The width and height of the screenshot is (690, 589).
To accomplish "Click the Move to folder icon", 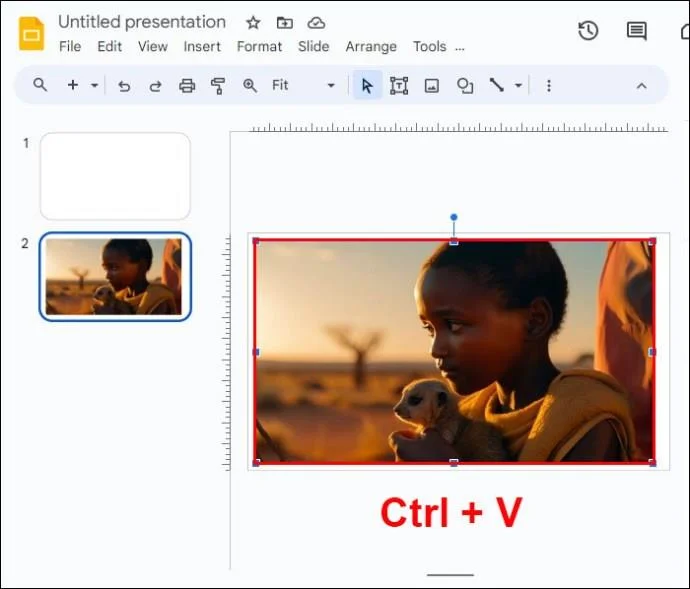I will point(285,22).
